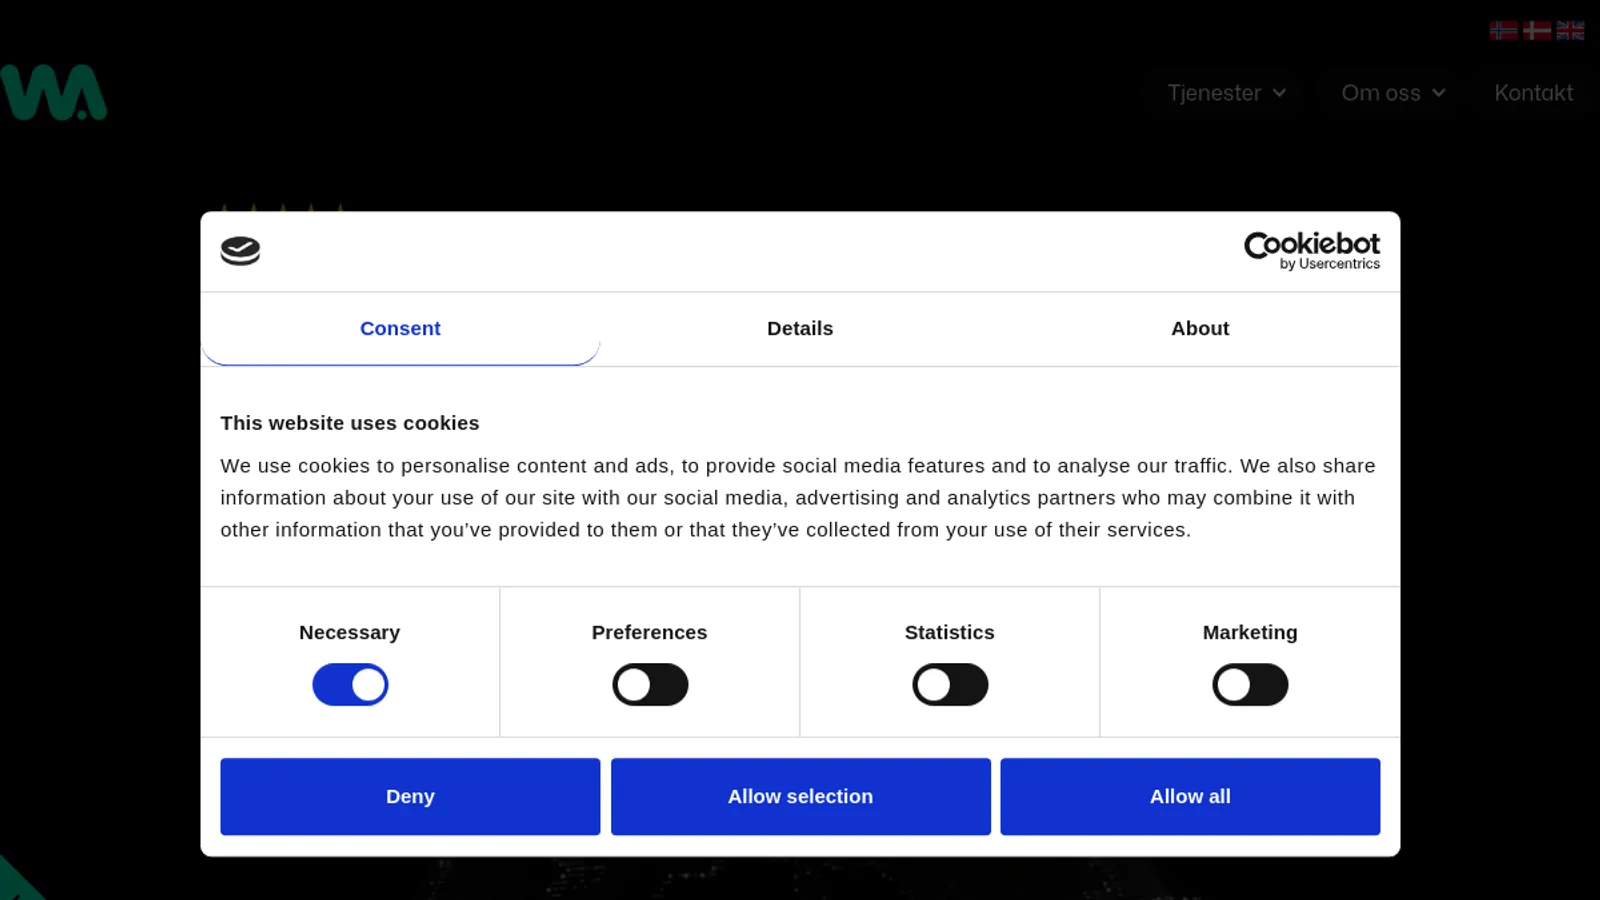Click the Cookiebot by Usercentrics logo

(1311, 251)
